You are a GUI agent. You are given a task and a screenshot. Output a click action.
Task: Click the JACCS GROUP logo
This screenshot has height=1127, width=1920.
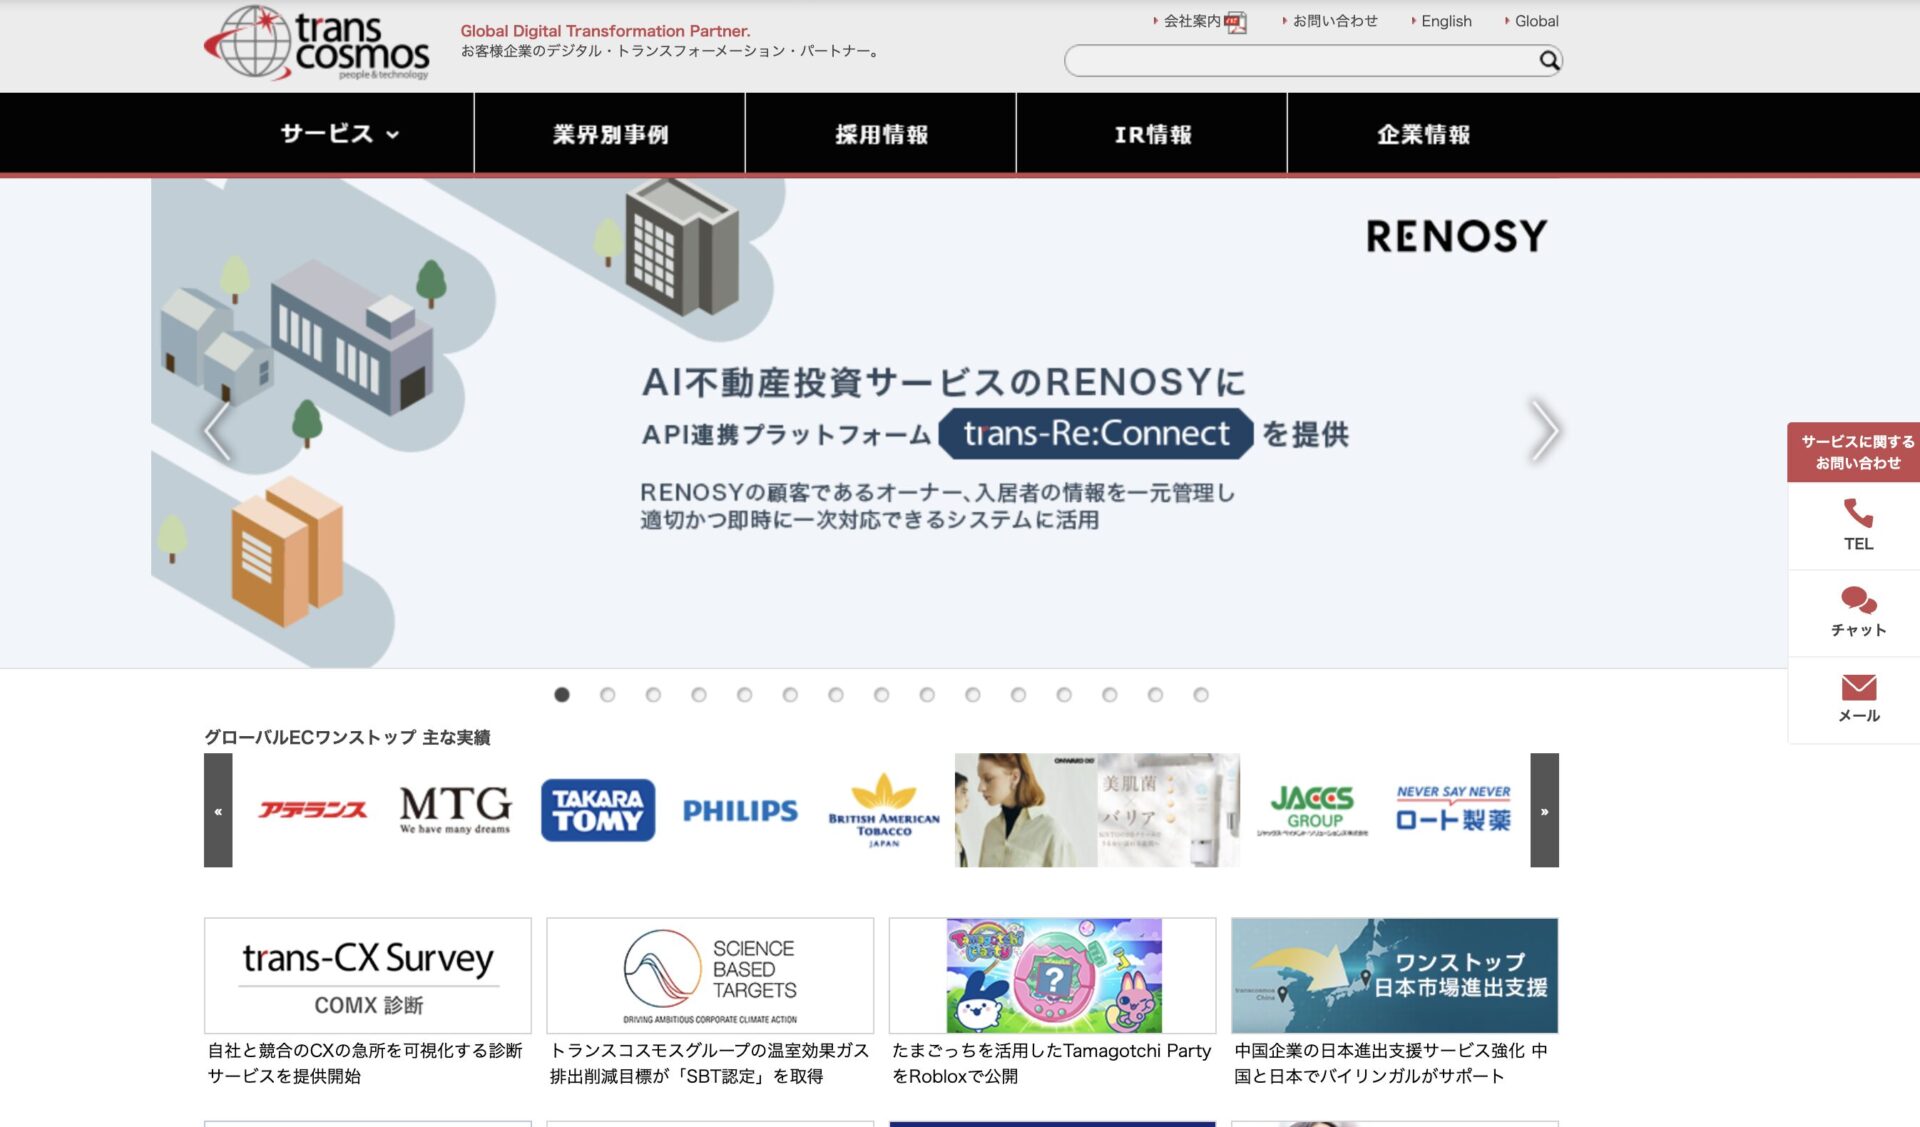1312,810
